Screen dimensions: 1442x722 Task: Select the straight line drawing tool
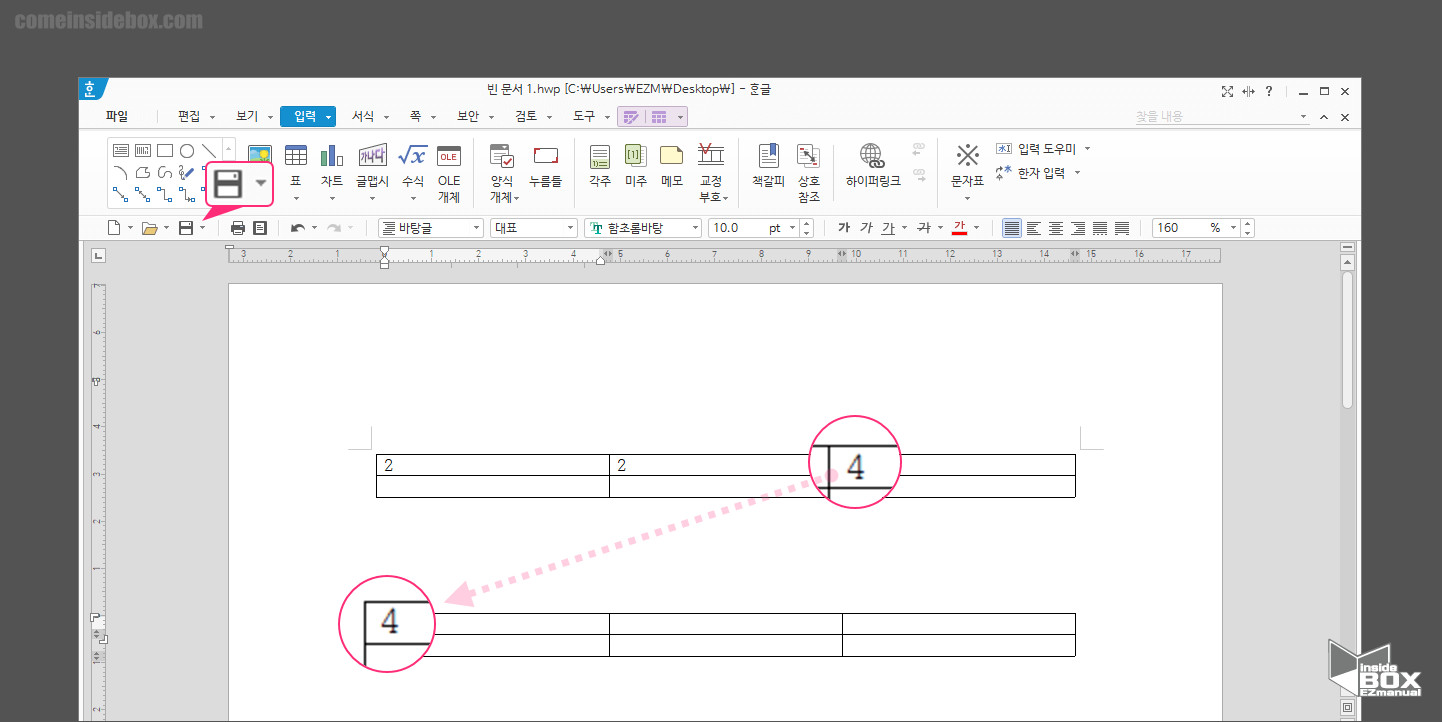[x=208, y=151]
